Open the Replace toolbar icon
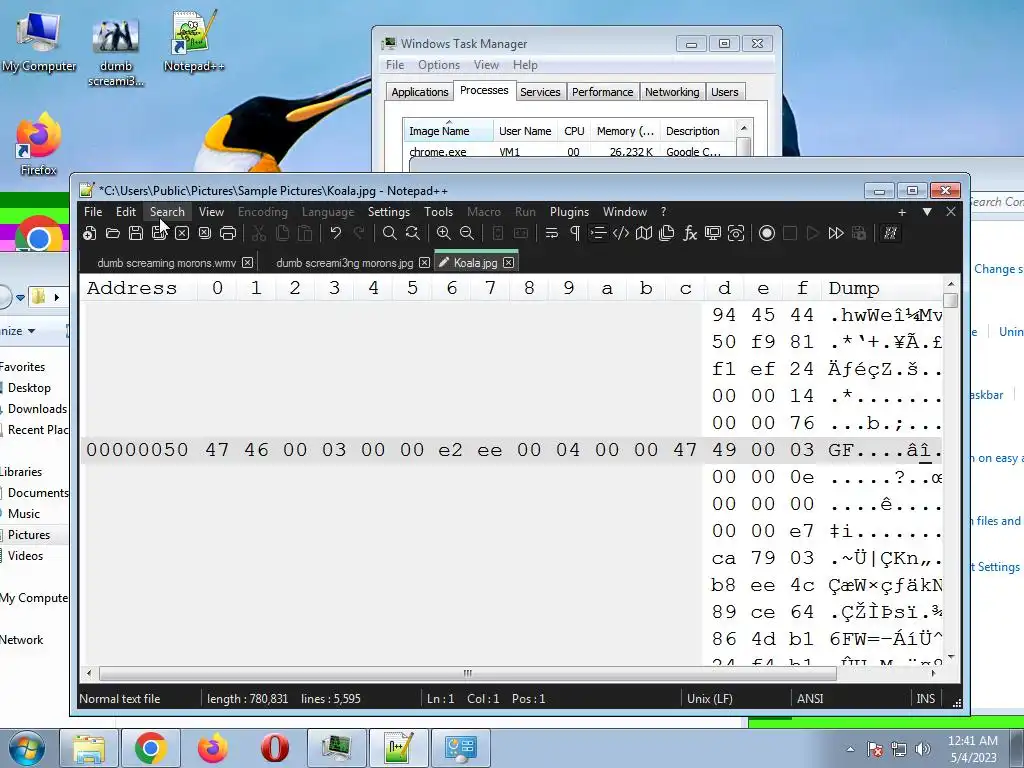 [x=413, y=233]
